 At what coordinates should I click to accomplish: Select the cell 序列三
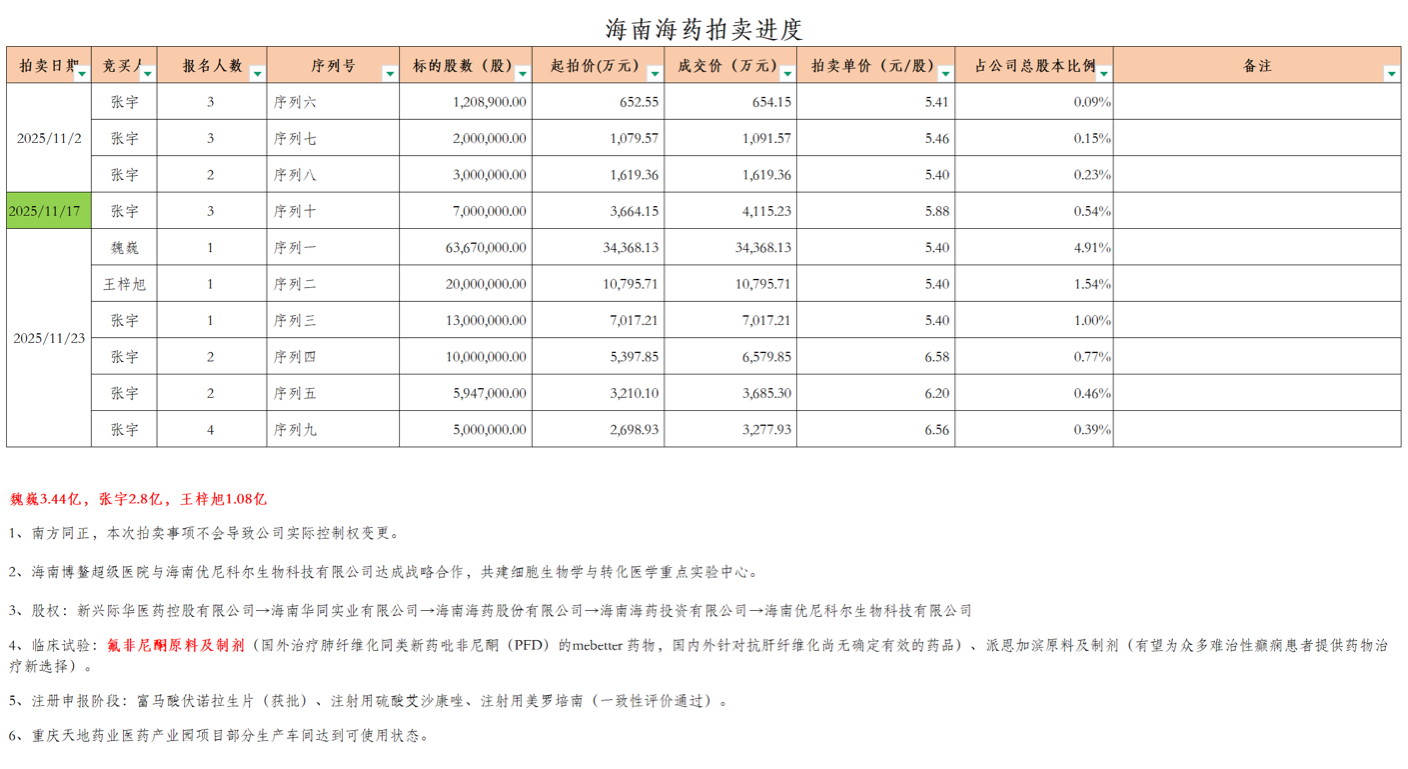(333, 320)
